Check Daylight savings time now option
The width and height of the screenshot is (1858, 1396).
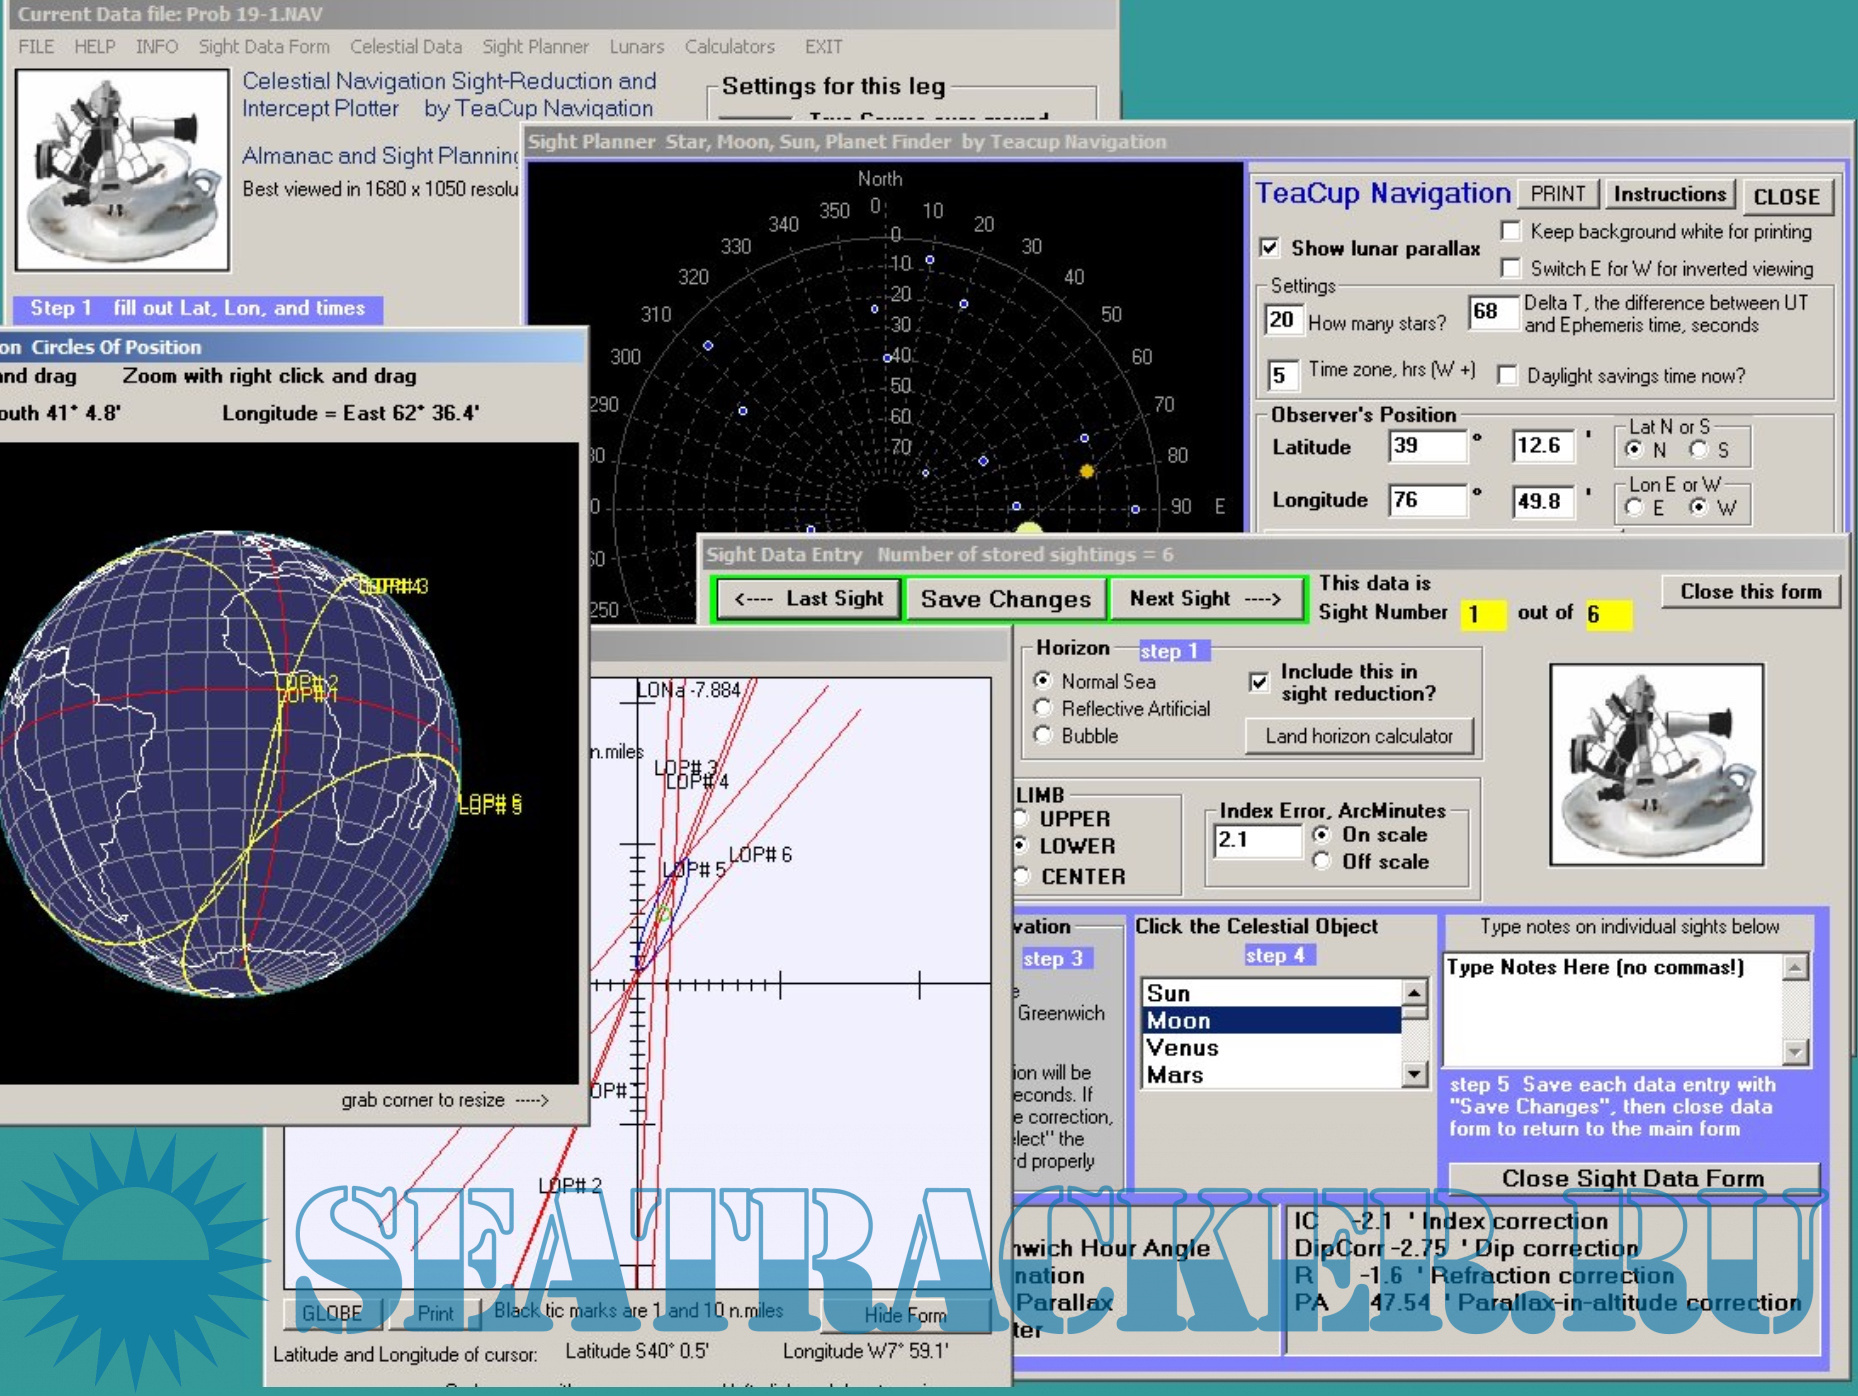click(x=1507, y=376)
